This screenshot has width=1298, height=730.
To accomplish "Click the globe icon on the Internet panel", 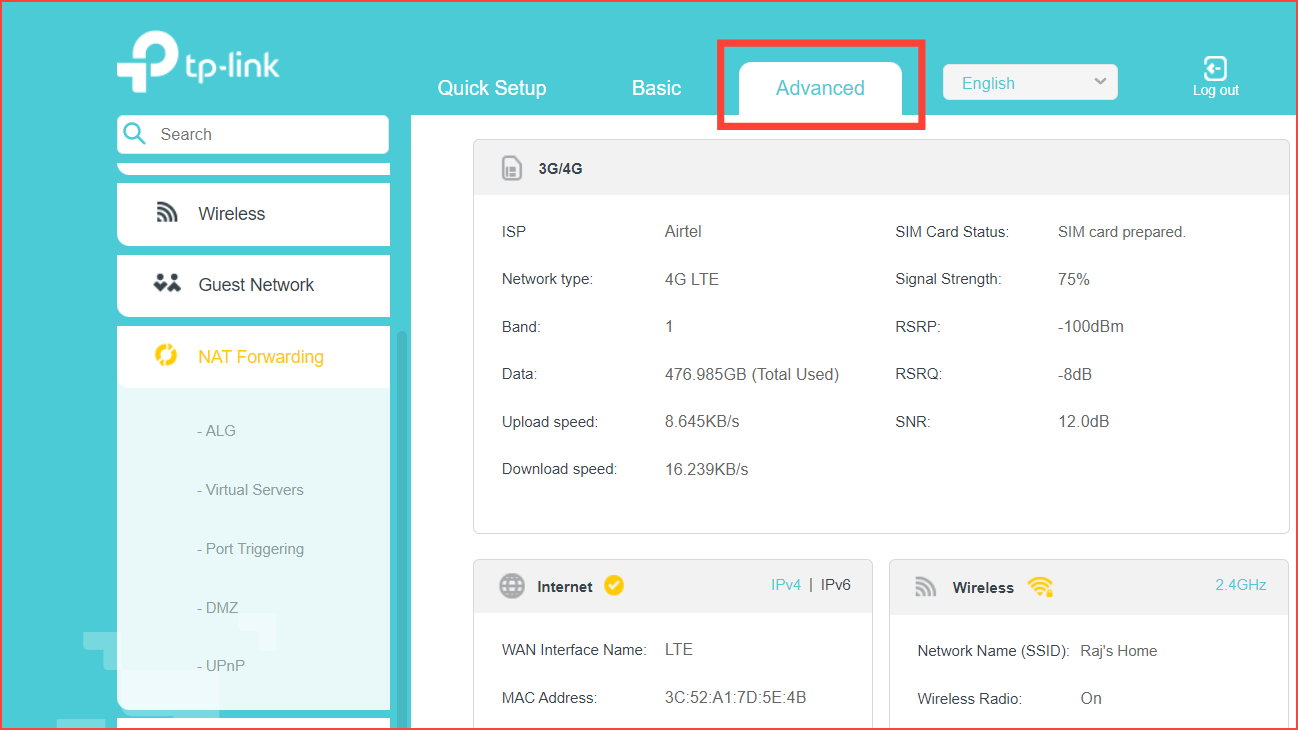I will coord(511,587).
